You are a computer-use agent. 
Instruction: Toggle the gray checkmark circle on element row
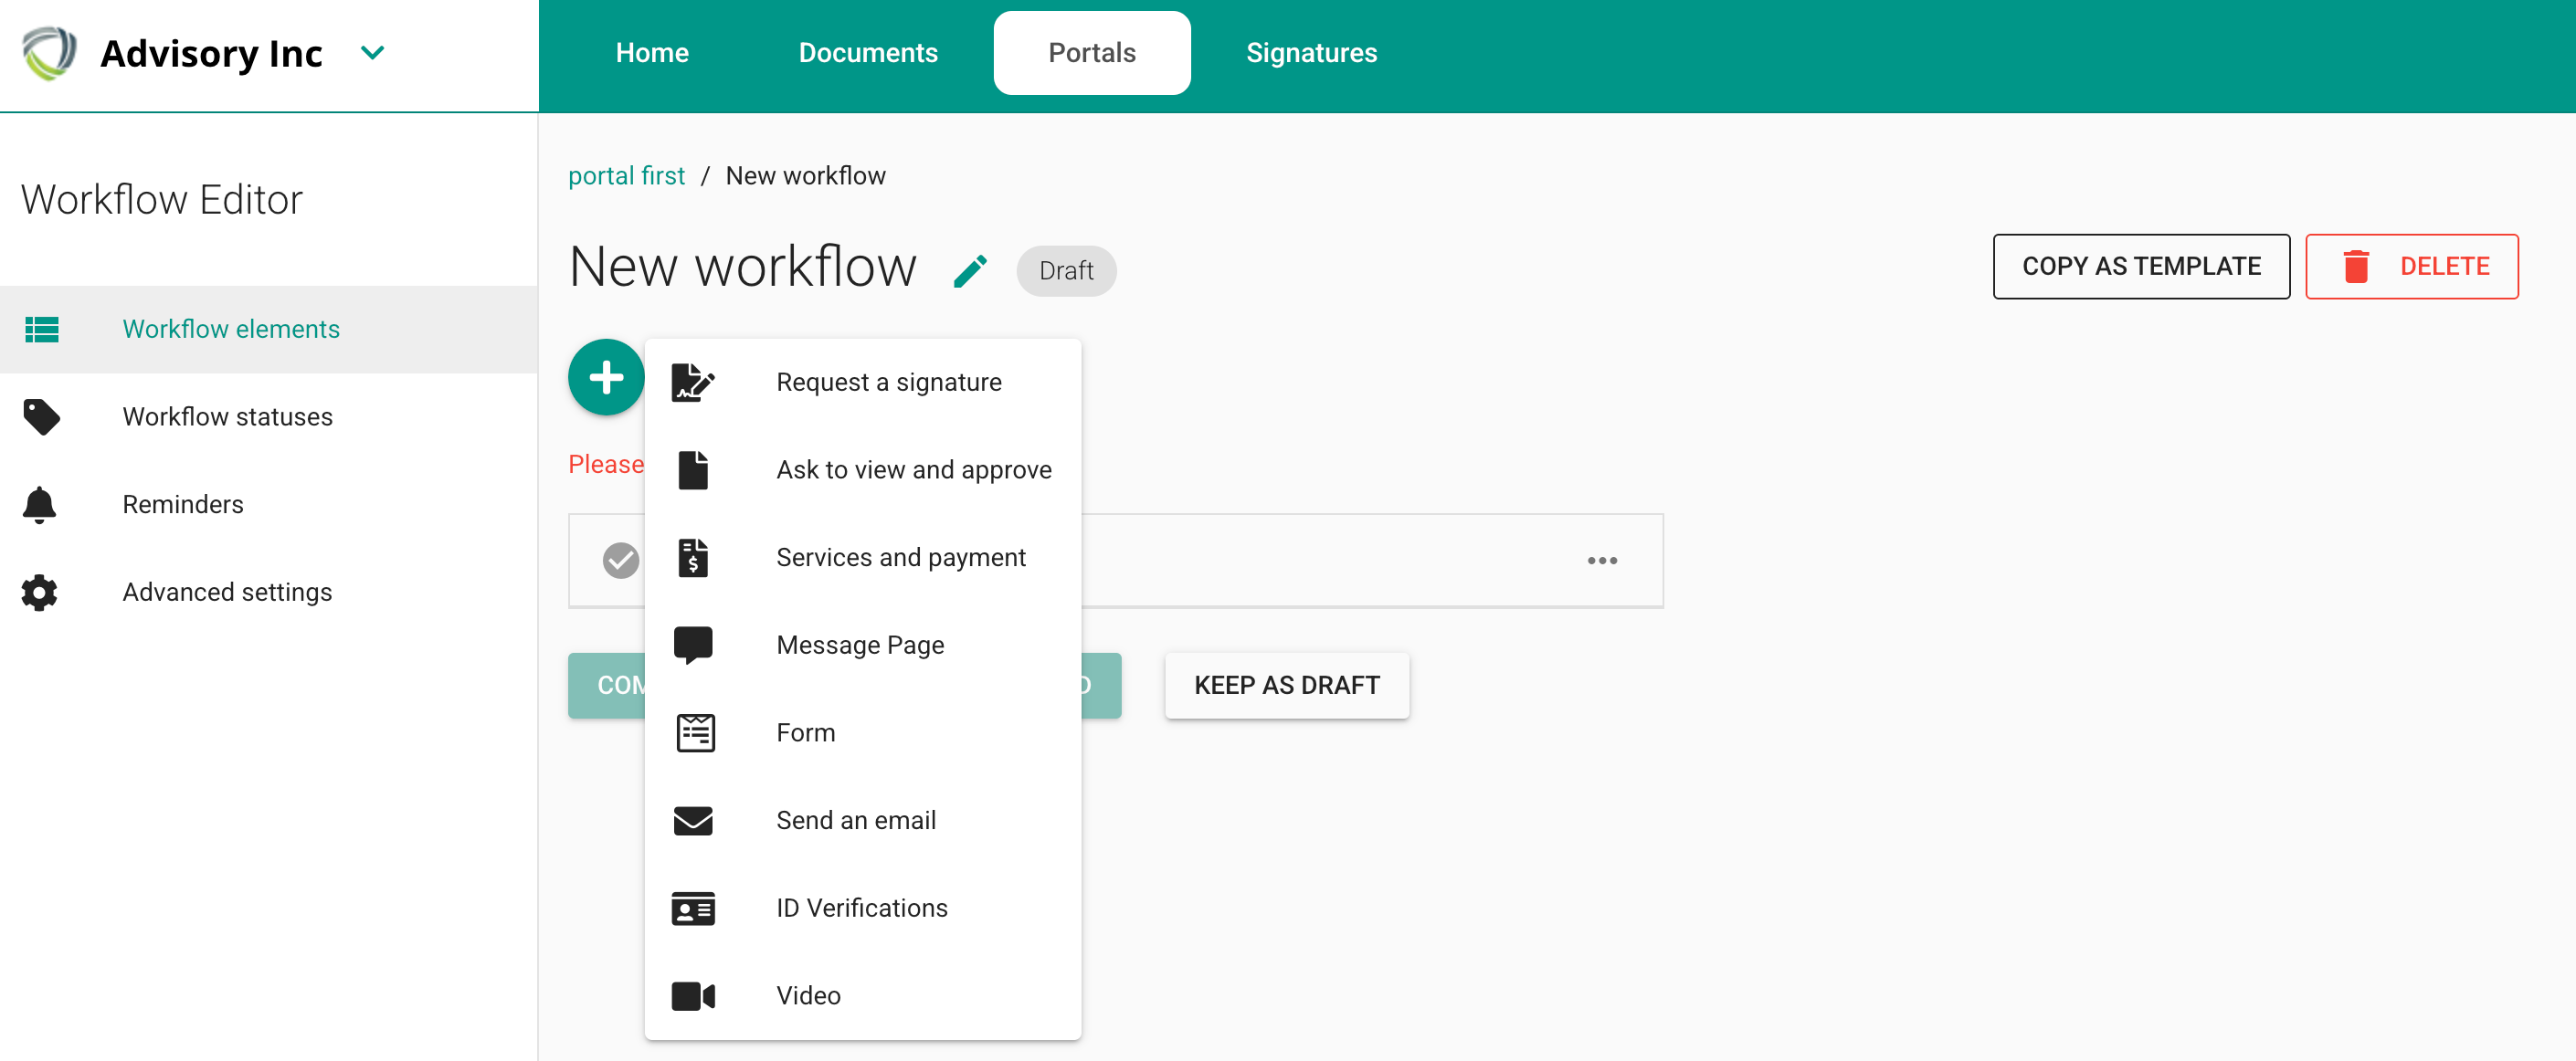(x=620, y=560)
